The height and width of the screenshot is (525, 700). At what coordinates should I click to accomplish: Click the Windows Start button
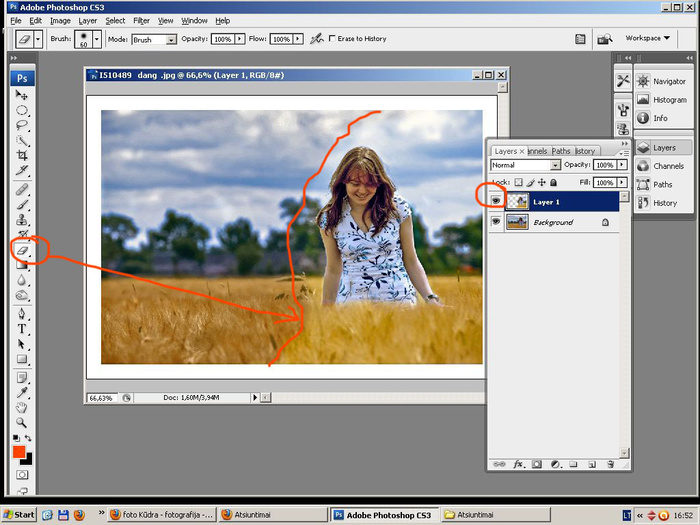point(19,514)
